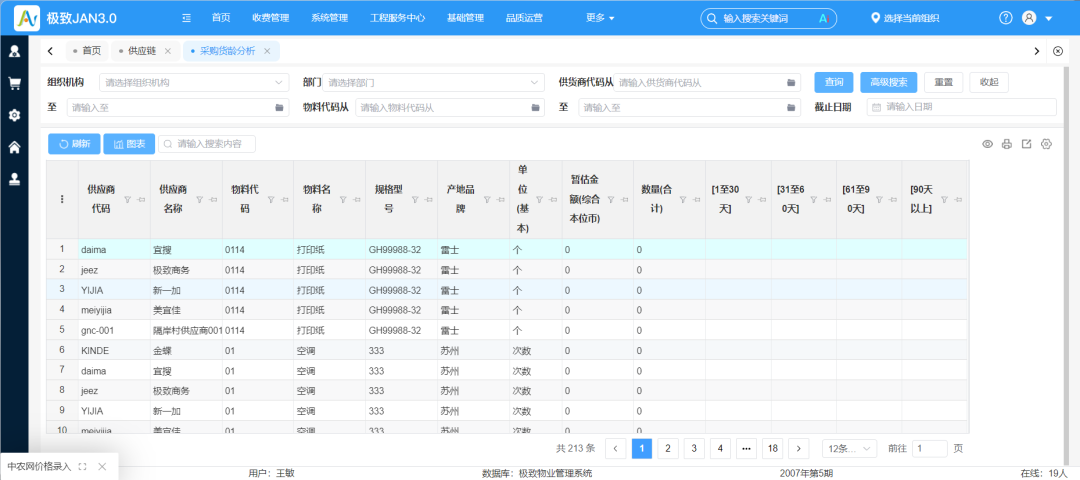The height and width of the screenshot is (480, 1080).
Task: Close the 采购货龄分析 tab
Action: 267,51
